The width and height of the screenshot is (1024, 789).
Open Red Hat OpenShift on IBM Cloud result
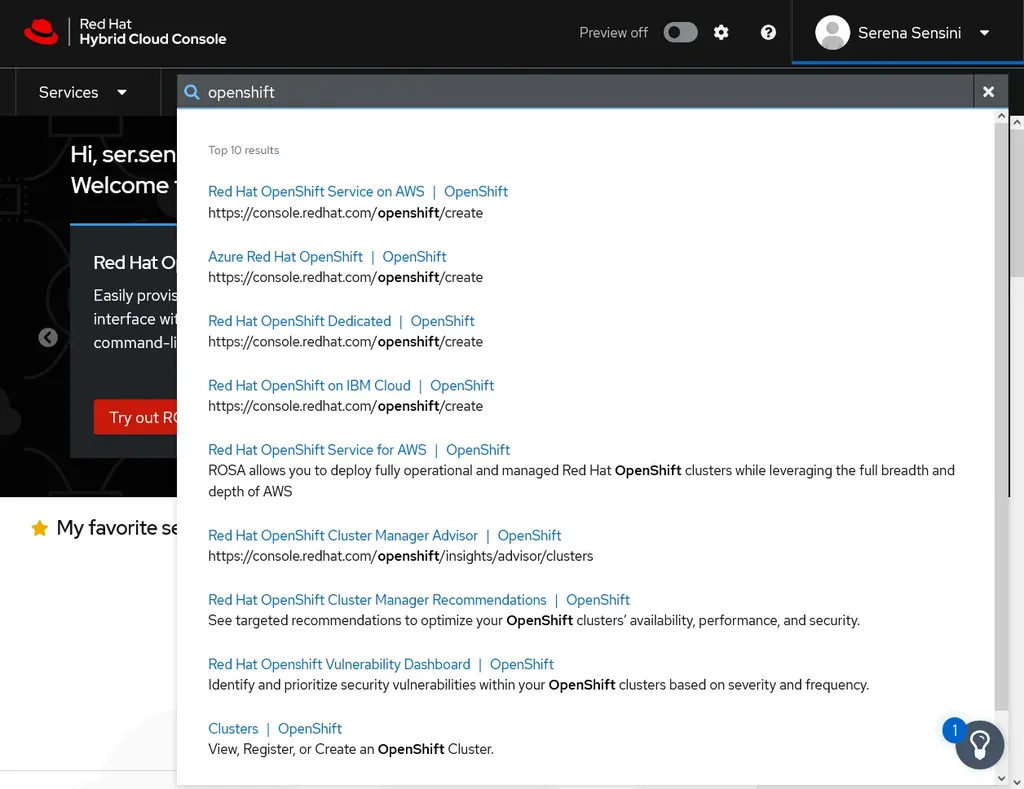tap(351, 385)
